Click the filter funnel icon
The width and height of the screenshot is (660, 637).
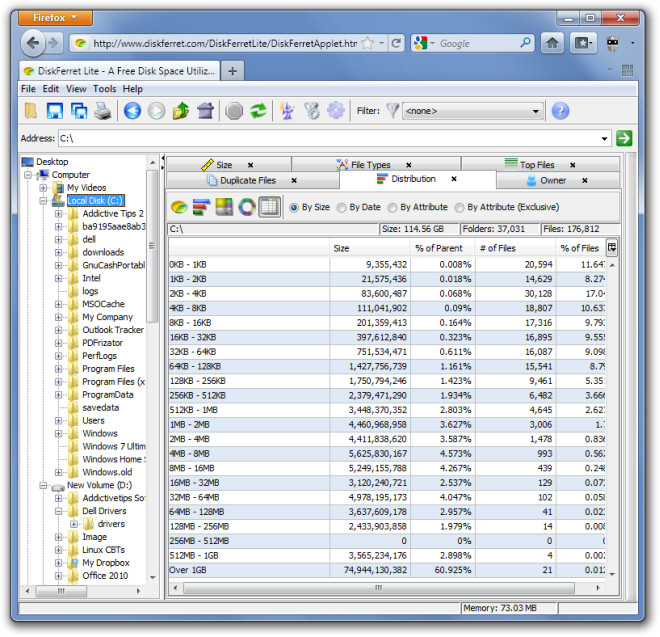(x=393, y=111)
